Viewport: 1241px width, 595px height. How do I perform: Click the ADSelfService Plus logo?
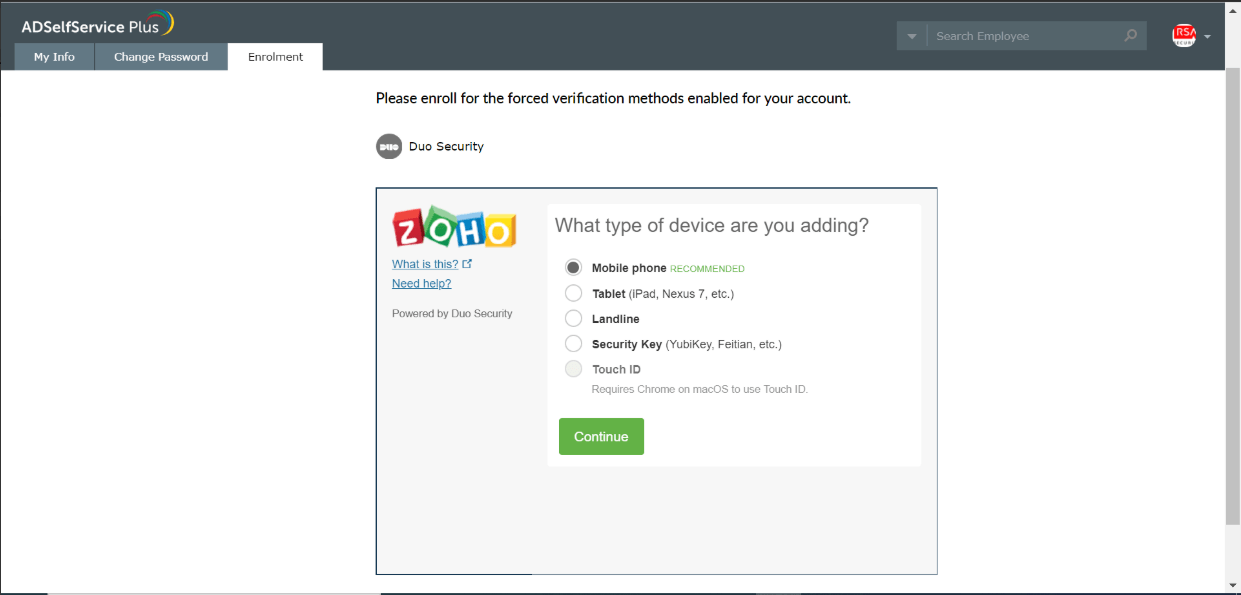pos(97,25)
